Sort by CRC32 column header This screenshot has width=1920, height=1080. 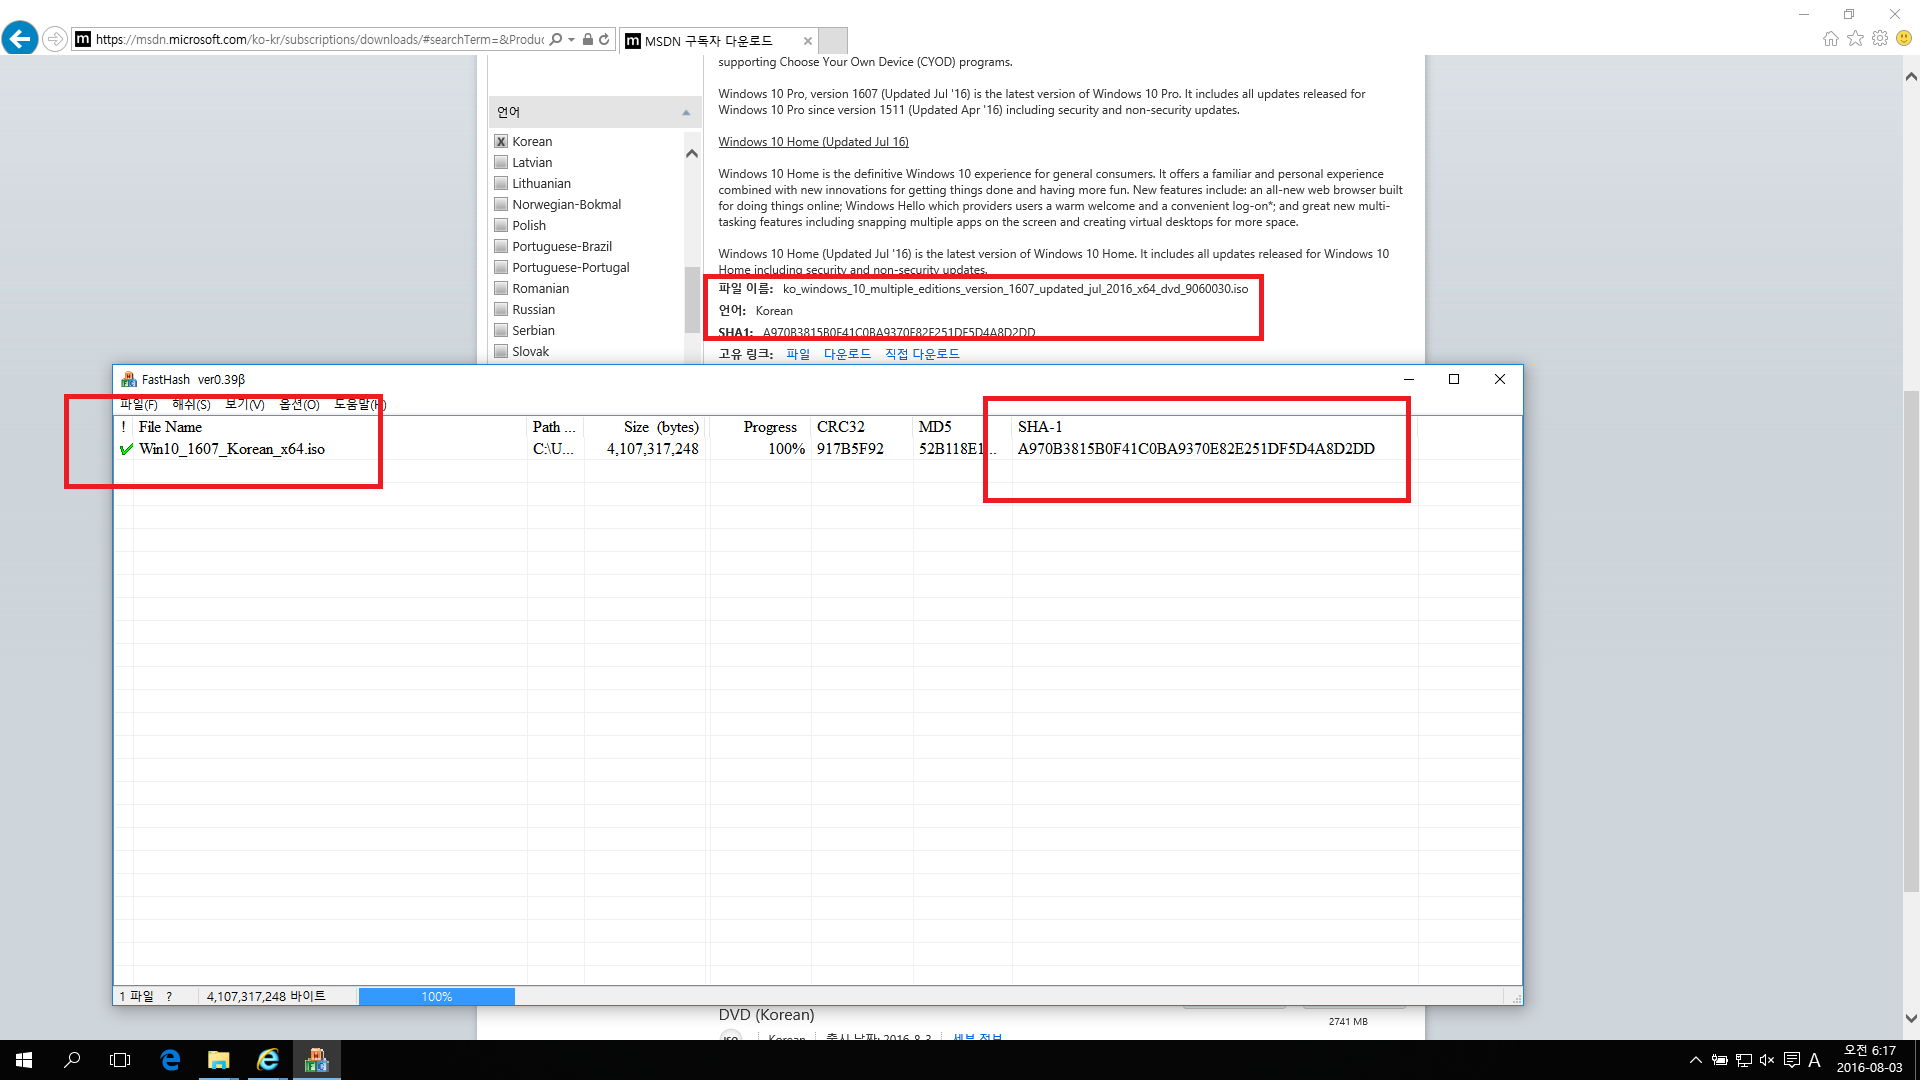(861, 427)
